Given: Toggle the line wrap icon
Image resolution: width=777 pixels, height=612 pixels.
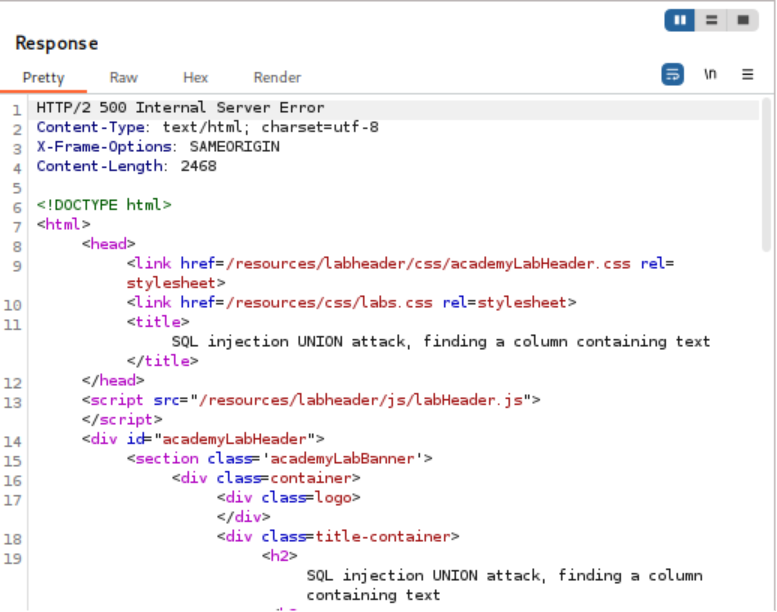Looking at the screenshot, I should point(673,74).
